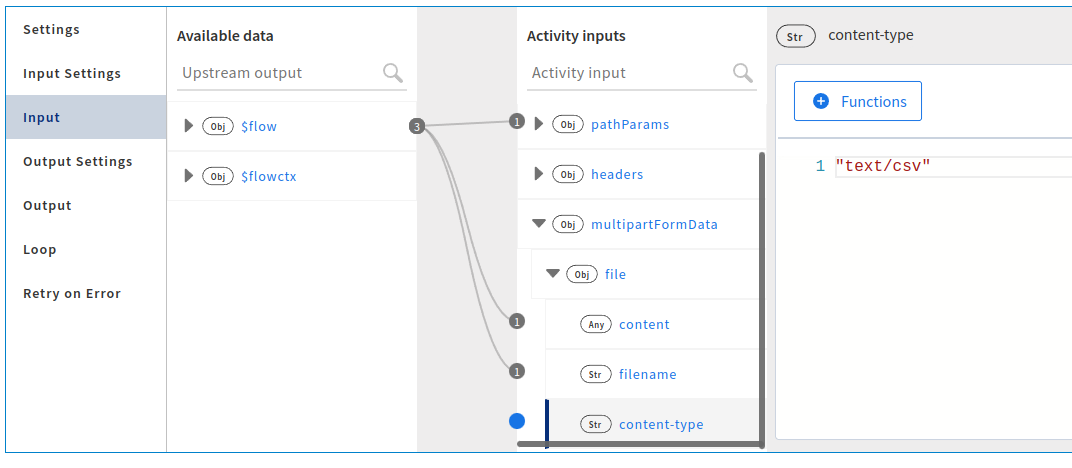Click the mapping badge left of pathParams

(517, 122)
